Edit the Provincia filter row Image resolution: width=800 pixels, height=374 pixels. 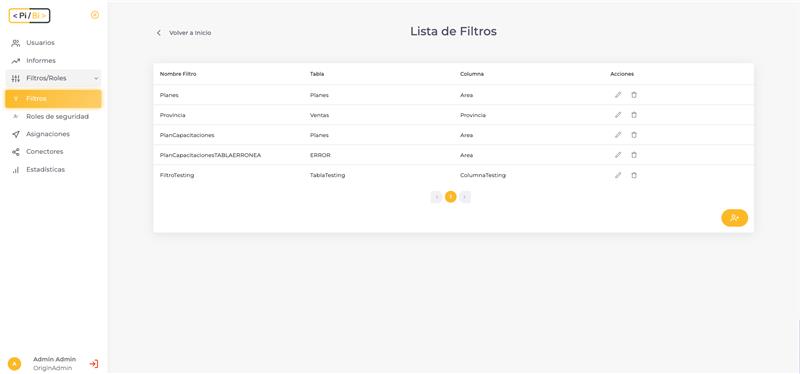click(618, 115)
